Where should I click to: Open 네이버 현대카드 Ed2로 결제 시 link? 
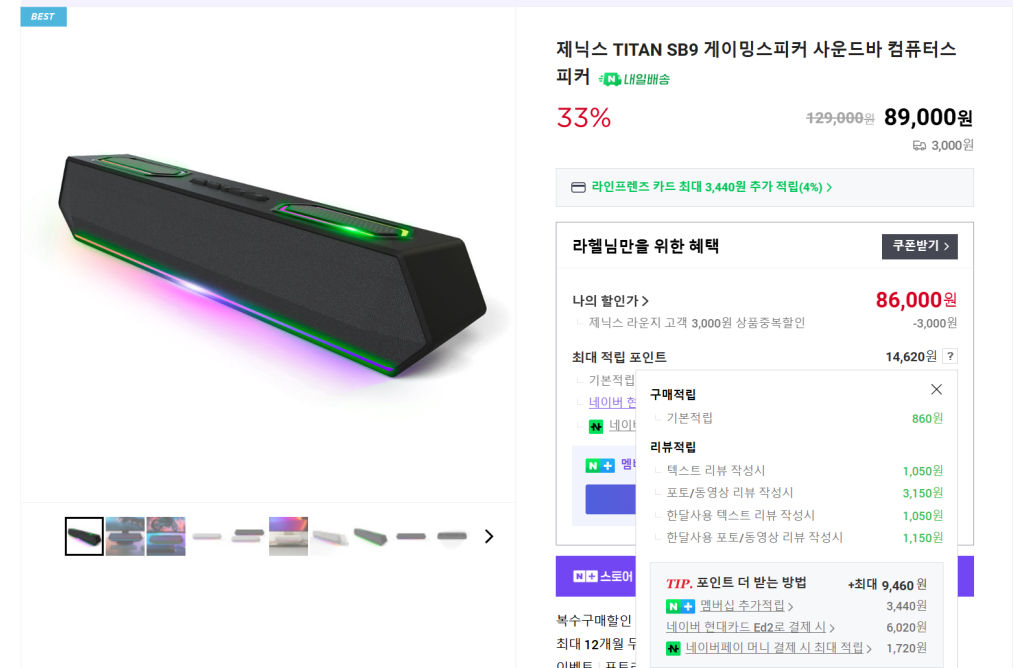[750, 627]
